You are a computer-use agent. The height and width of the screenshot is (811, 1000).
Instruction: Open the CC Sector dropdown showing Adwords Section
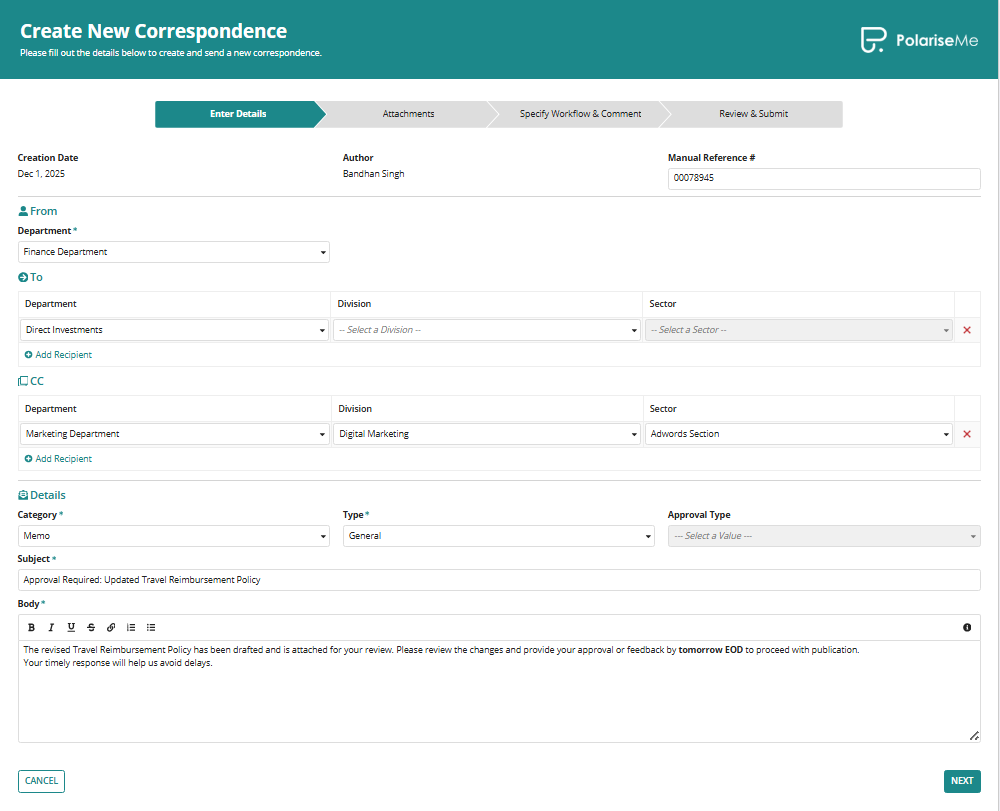pyautogui.click(x=798, y=434)
